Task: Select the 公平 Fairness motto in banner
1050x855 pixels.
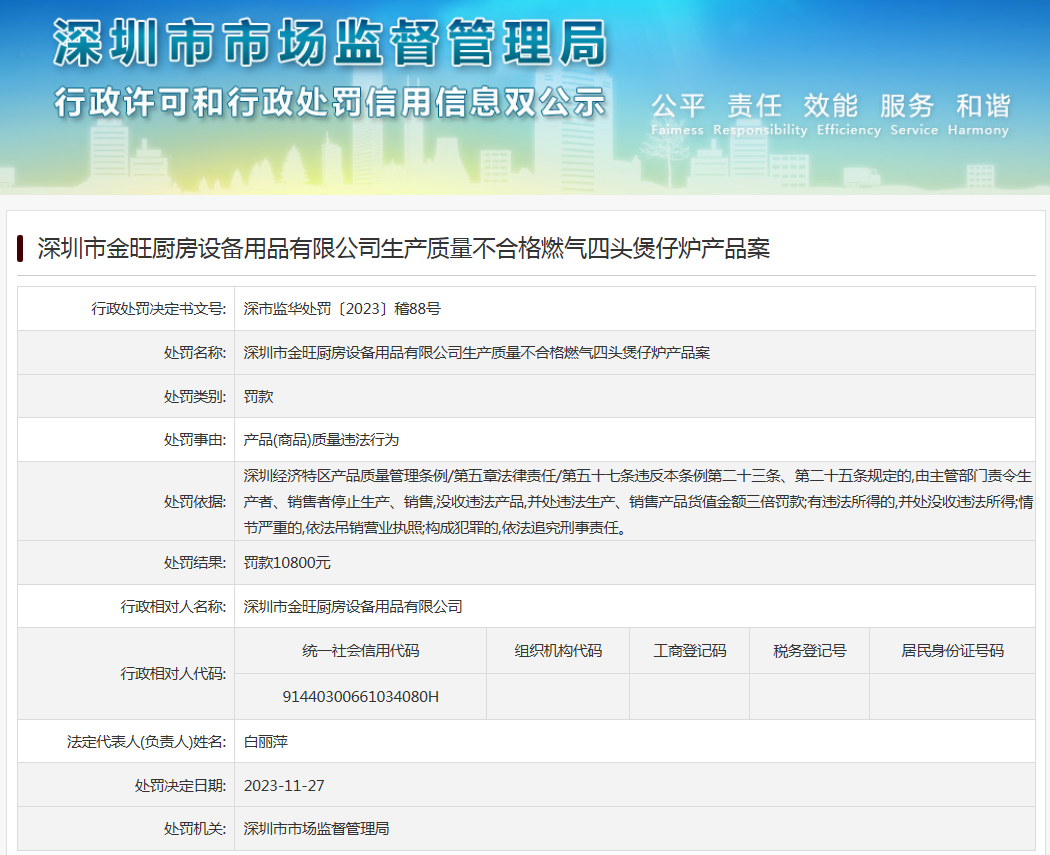Action: coord(678,114)
